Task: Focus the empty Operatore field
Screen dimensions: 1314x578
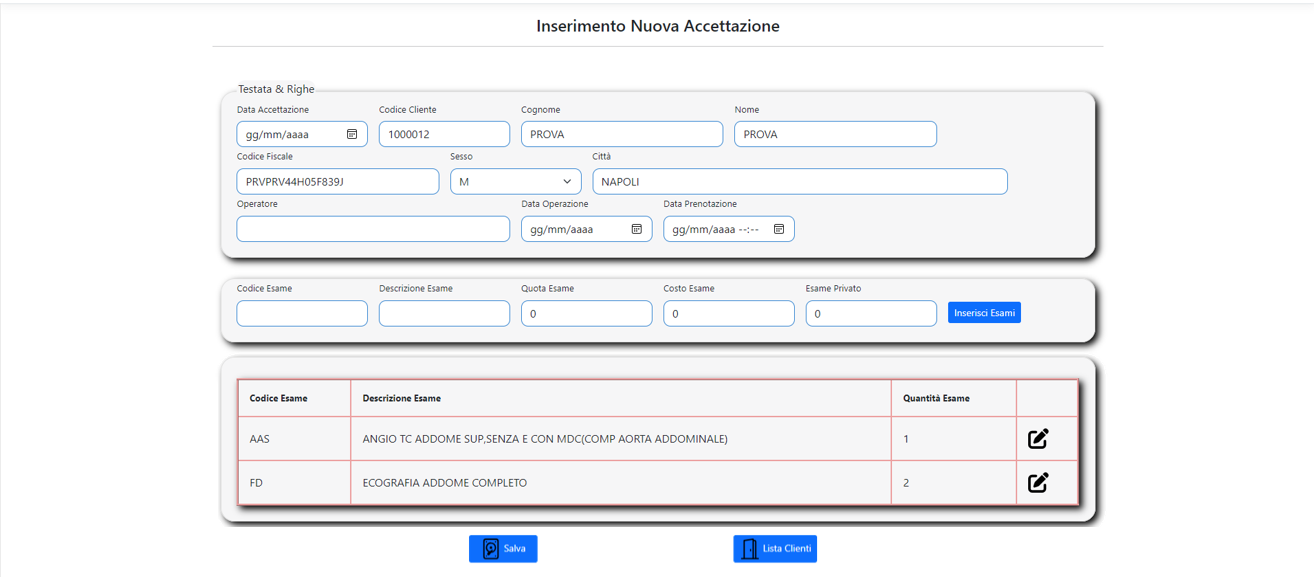Action: 373,229
